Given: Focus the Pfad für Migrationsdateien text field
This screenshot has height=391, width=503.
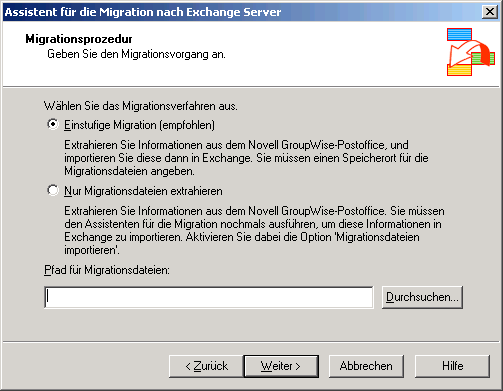Looking at the screenshot, I should pyautogui.click(x=209, y=297).
